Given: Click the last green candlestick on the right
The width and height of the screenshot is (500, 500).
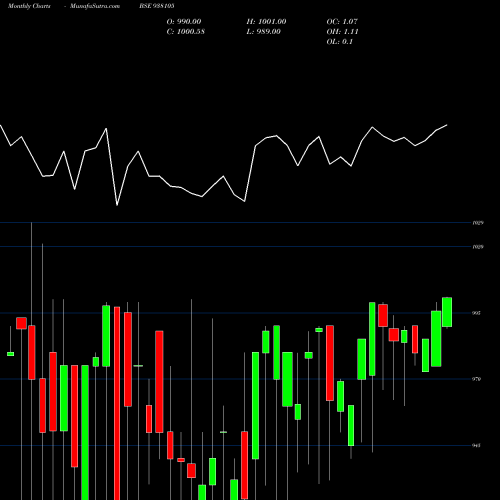Looking at the screenshot, I should click(447, 312).
